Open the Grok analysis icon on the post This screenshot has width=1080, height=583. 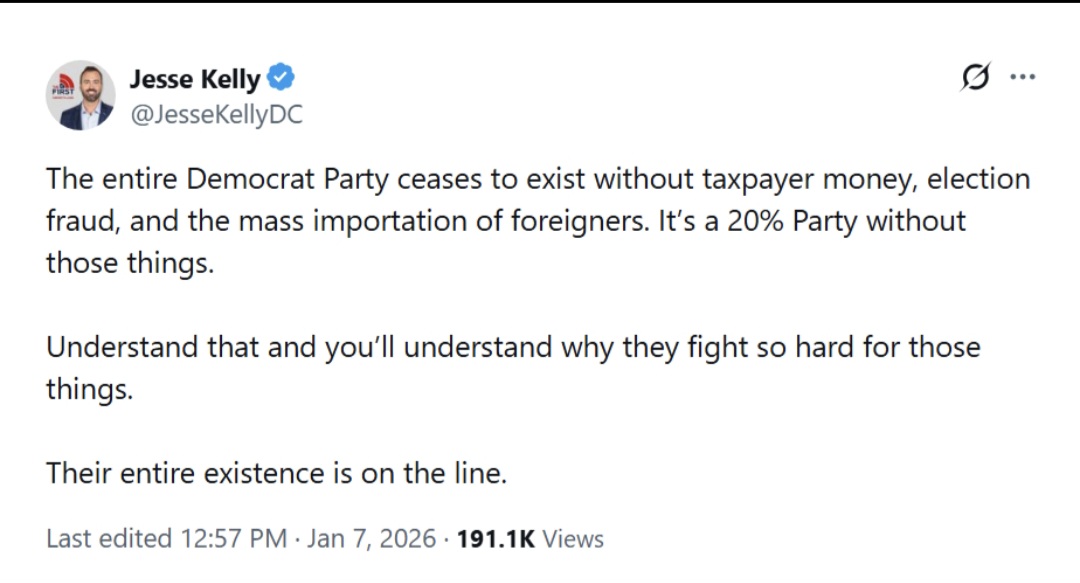point(975,77)
